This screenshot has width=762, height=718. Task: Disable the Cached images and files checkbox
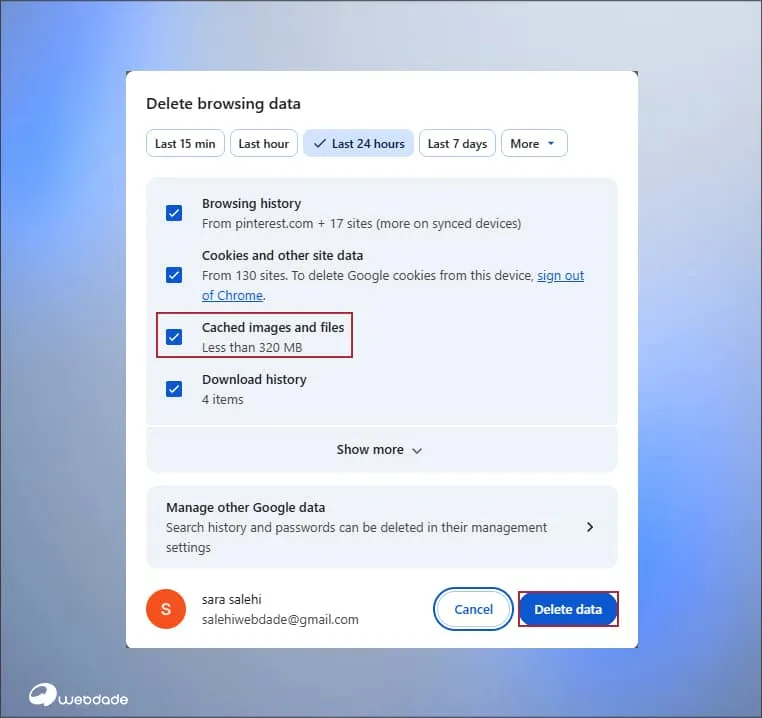tap(174, 337)
